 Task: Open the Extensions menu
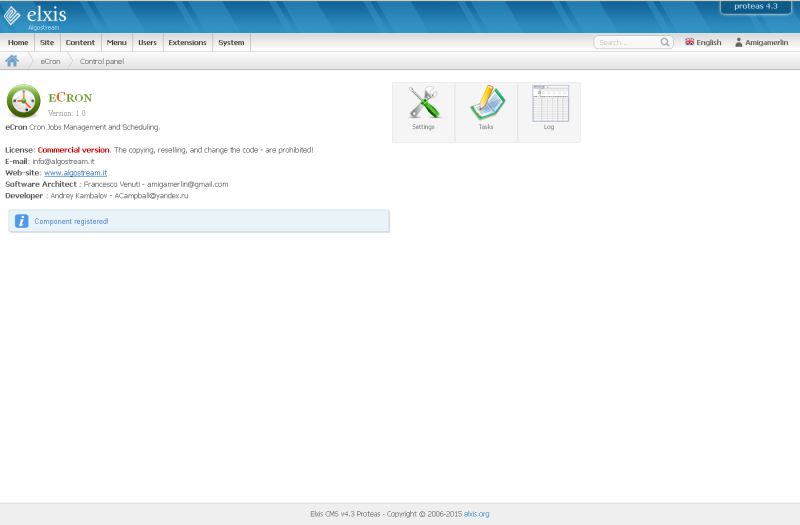[x=187, y=42]
